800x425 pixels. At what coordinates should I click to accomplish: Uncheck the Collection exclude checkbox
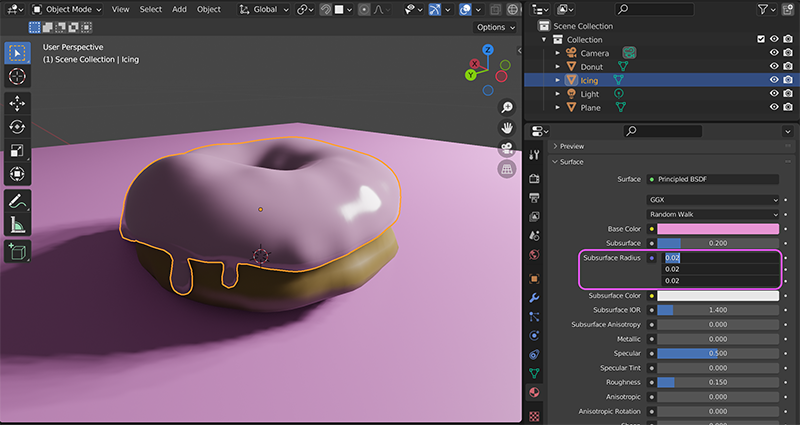761,39
